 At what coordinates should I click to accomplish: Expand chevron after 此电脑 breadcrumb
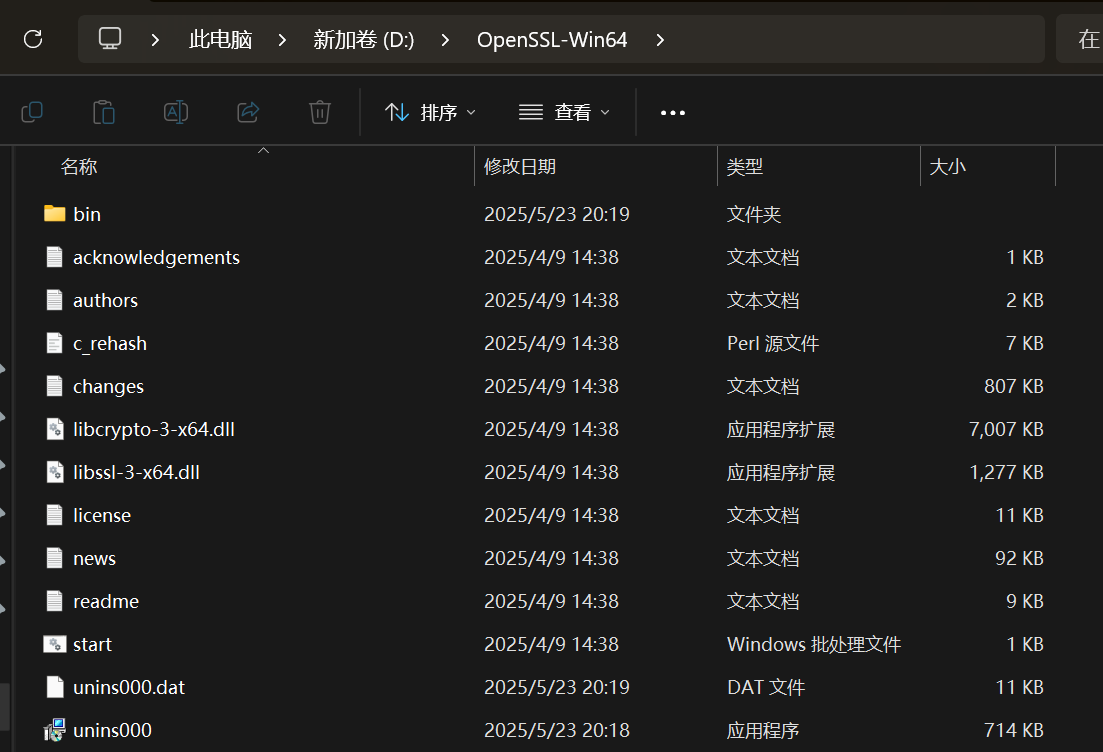[x=283, y=40]
